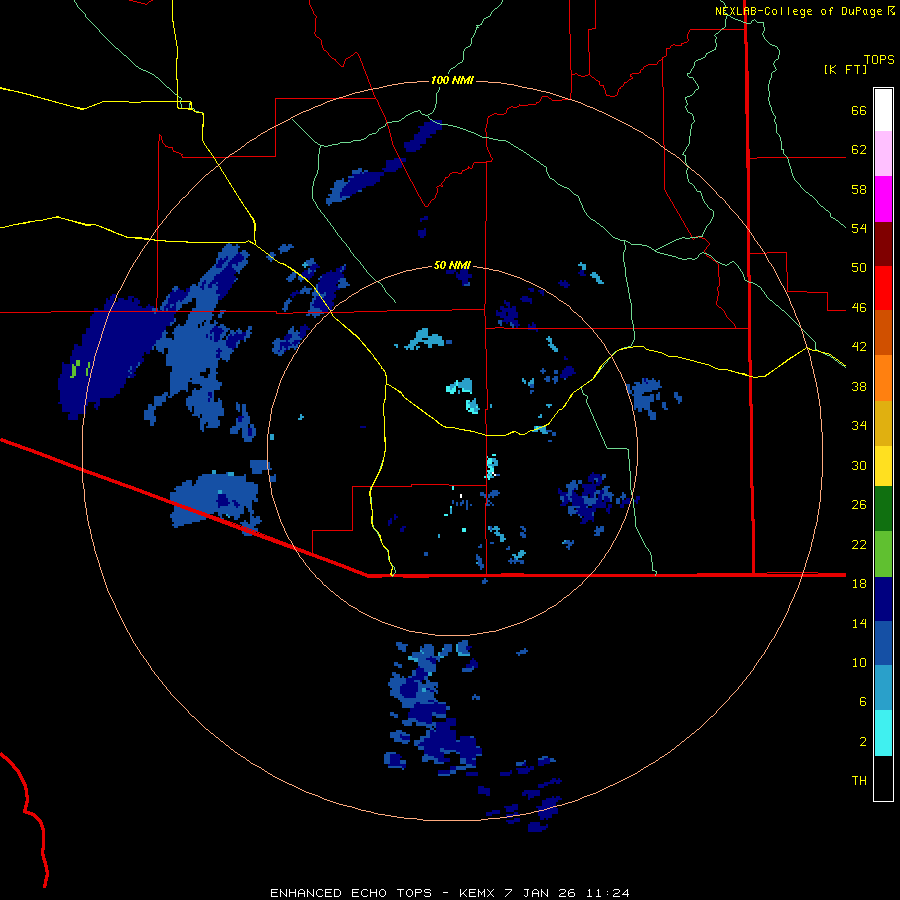Click the dark orange 46 kft legend swatch
Viewport: 900px width, 900px height.
[x=883, y=332]
